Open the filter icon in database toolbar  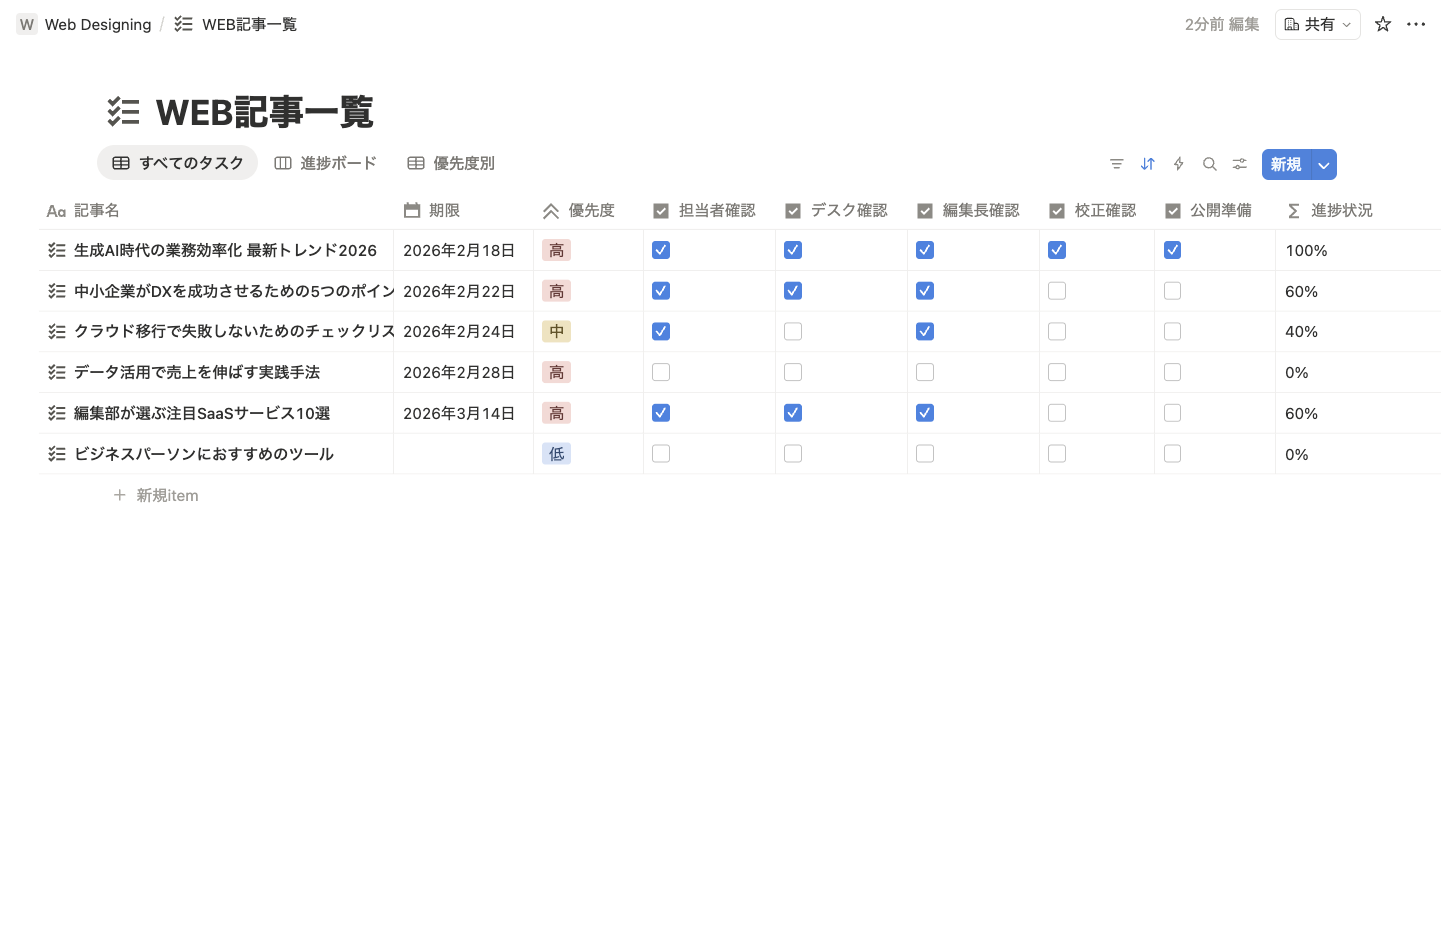pos(1116,164)
